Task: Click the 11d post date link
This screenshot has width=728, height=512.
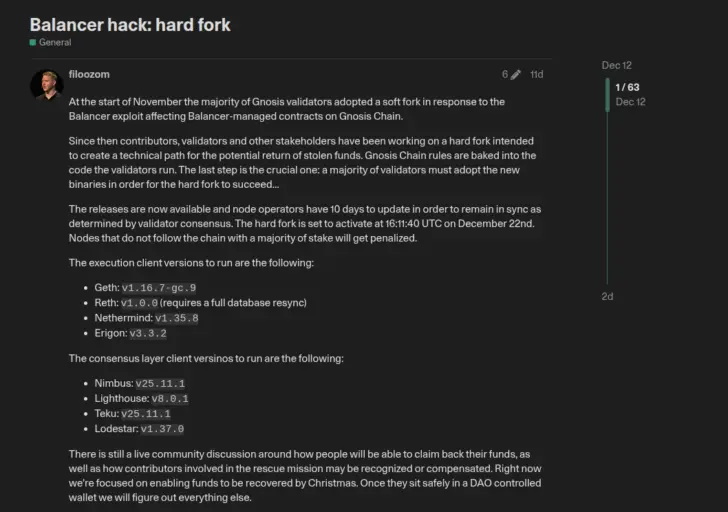Action: tap(537, 74)
